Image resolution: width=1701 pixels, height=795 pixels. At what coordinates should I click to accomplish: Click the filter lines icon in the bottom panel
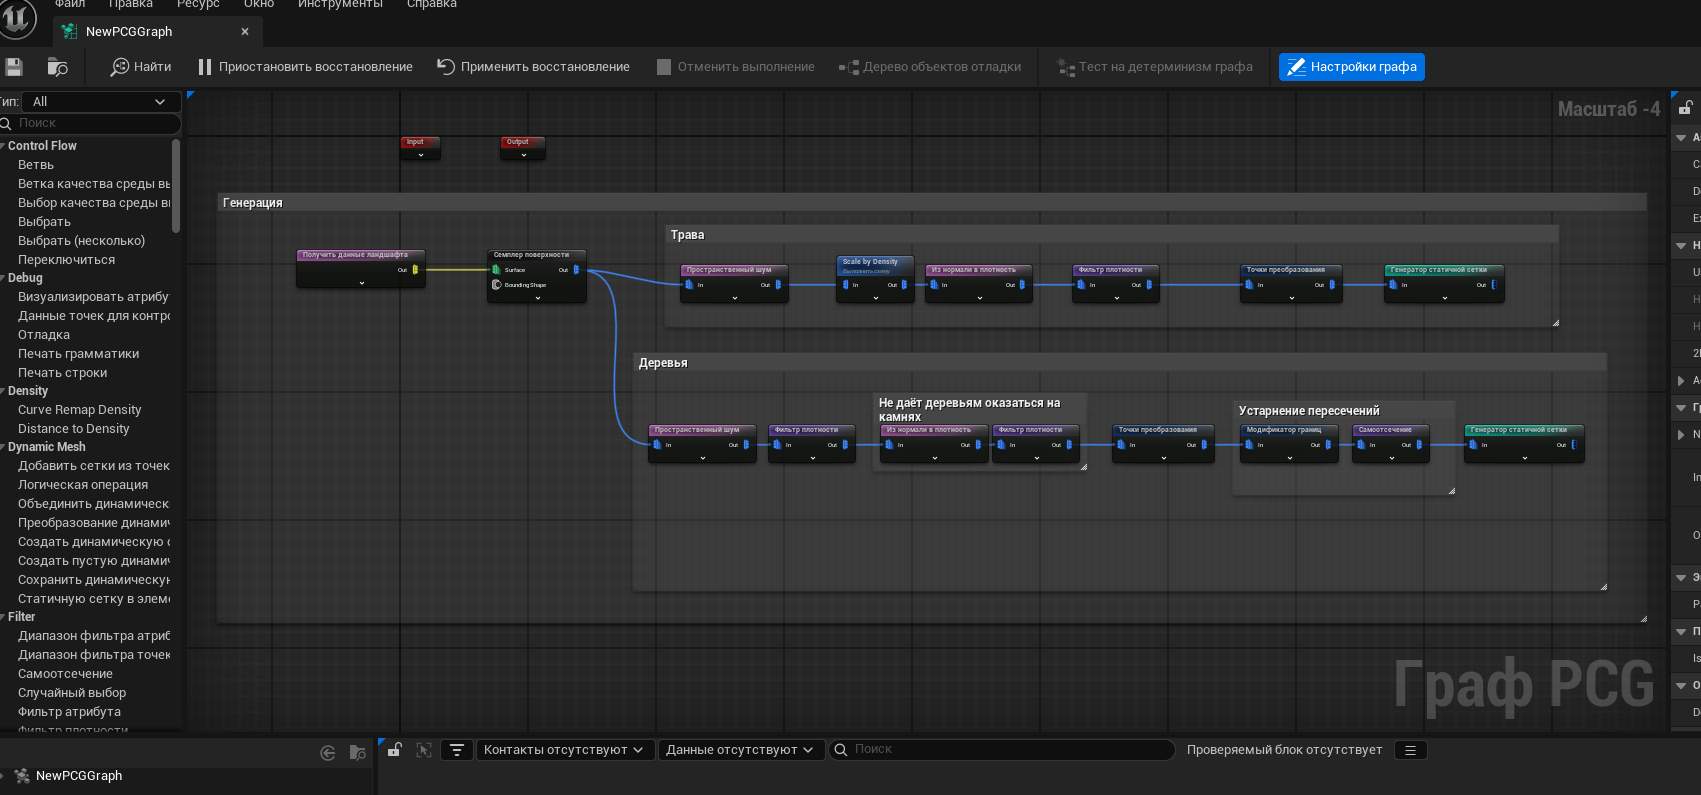point(457,750)
